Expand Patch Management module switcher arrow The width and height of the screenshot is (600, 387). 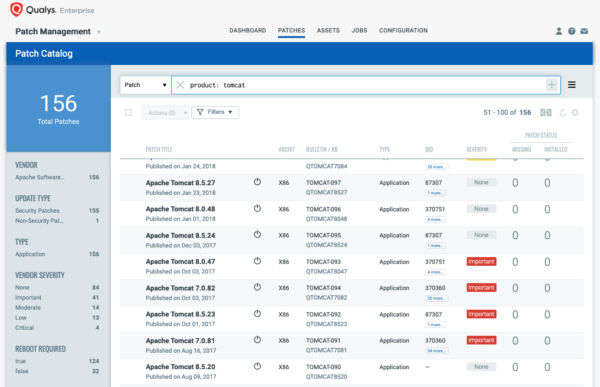pos(99,32)
